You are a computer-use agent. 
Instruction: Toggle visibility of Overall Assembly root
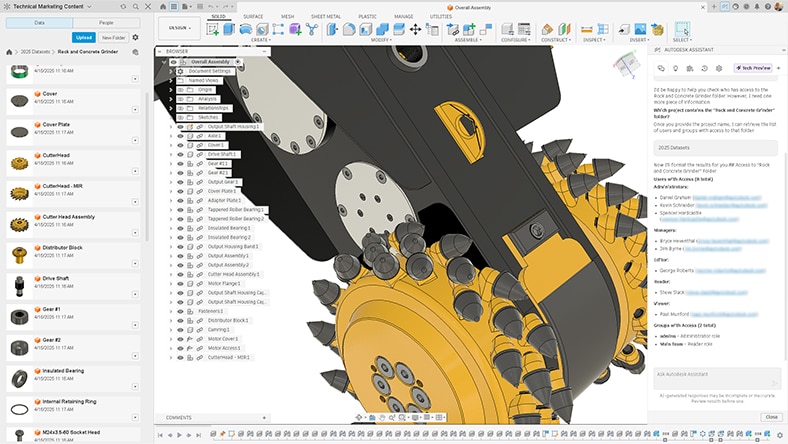(173, 62)
